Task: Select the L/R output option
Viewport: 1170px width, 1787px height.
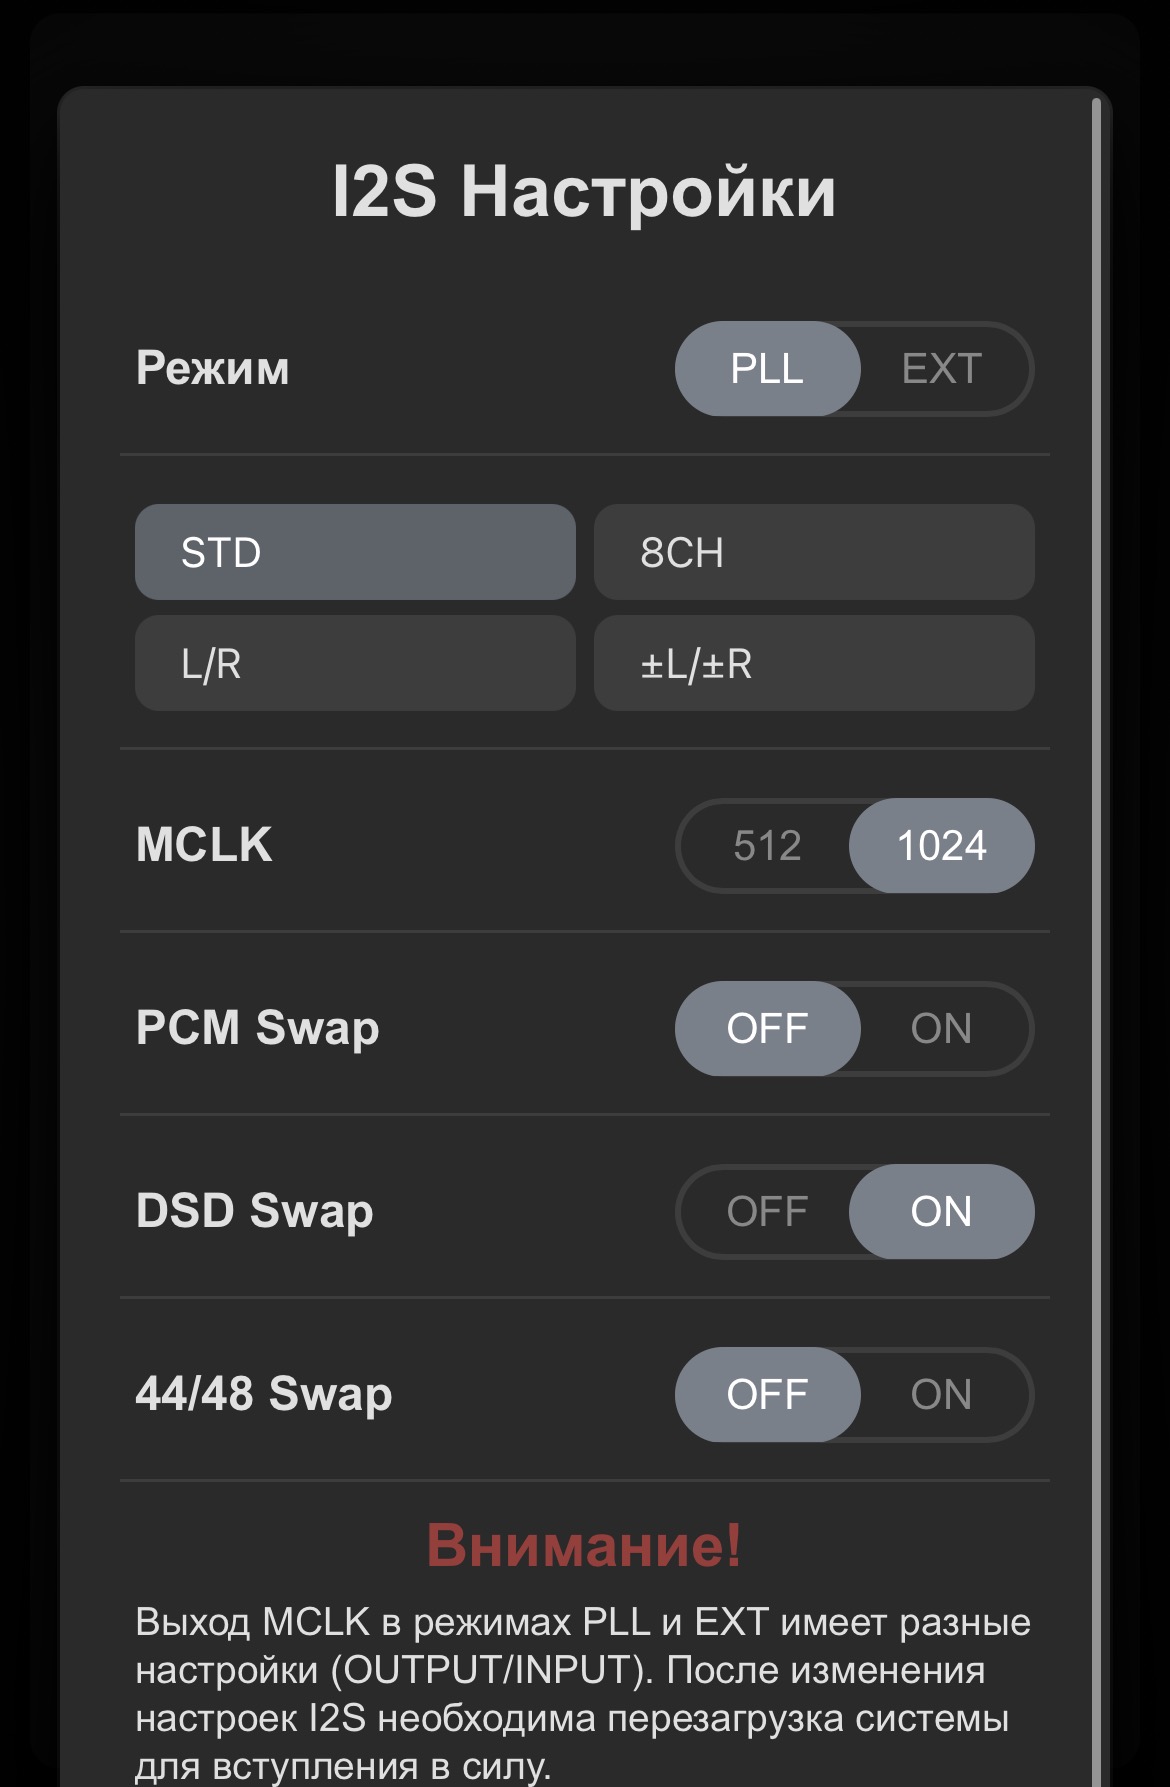Action: 355,663
